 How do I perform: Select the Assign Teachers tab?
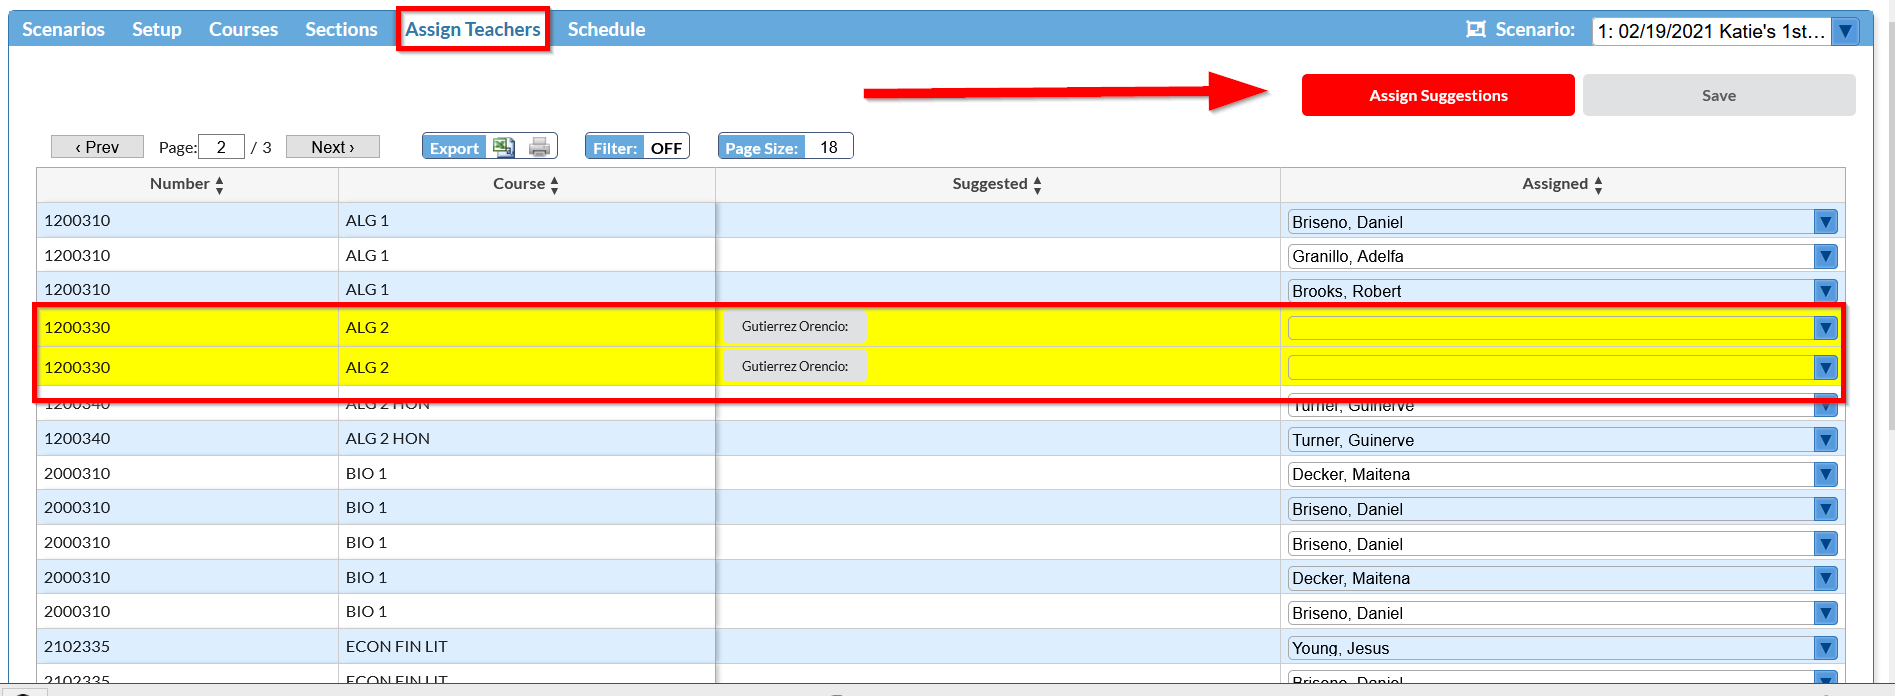[x=473, y=29]
